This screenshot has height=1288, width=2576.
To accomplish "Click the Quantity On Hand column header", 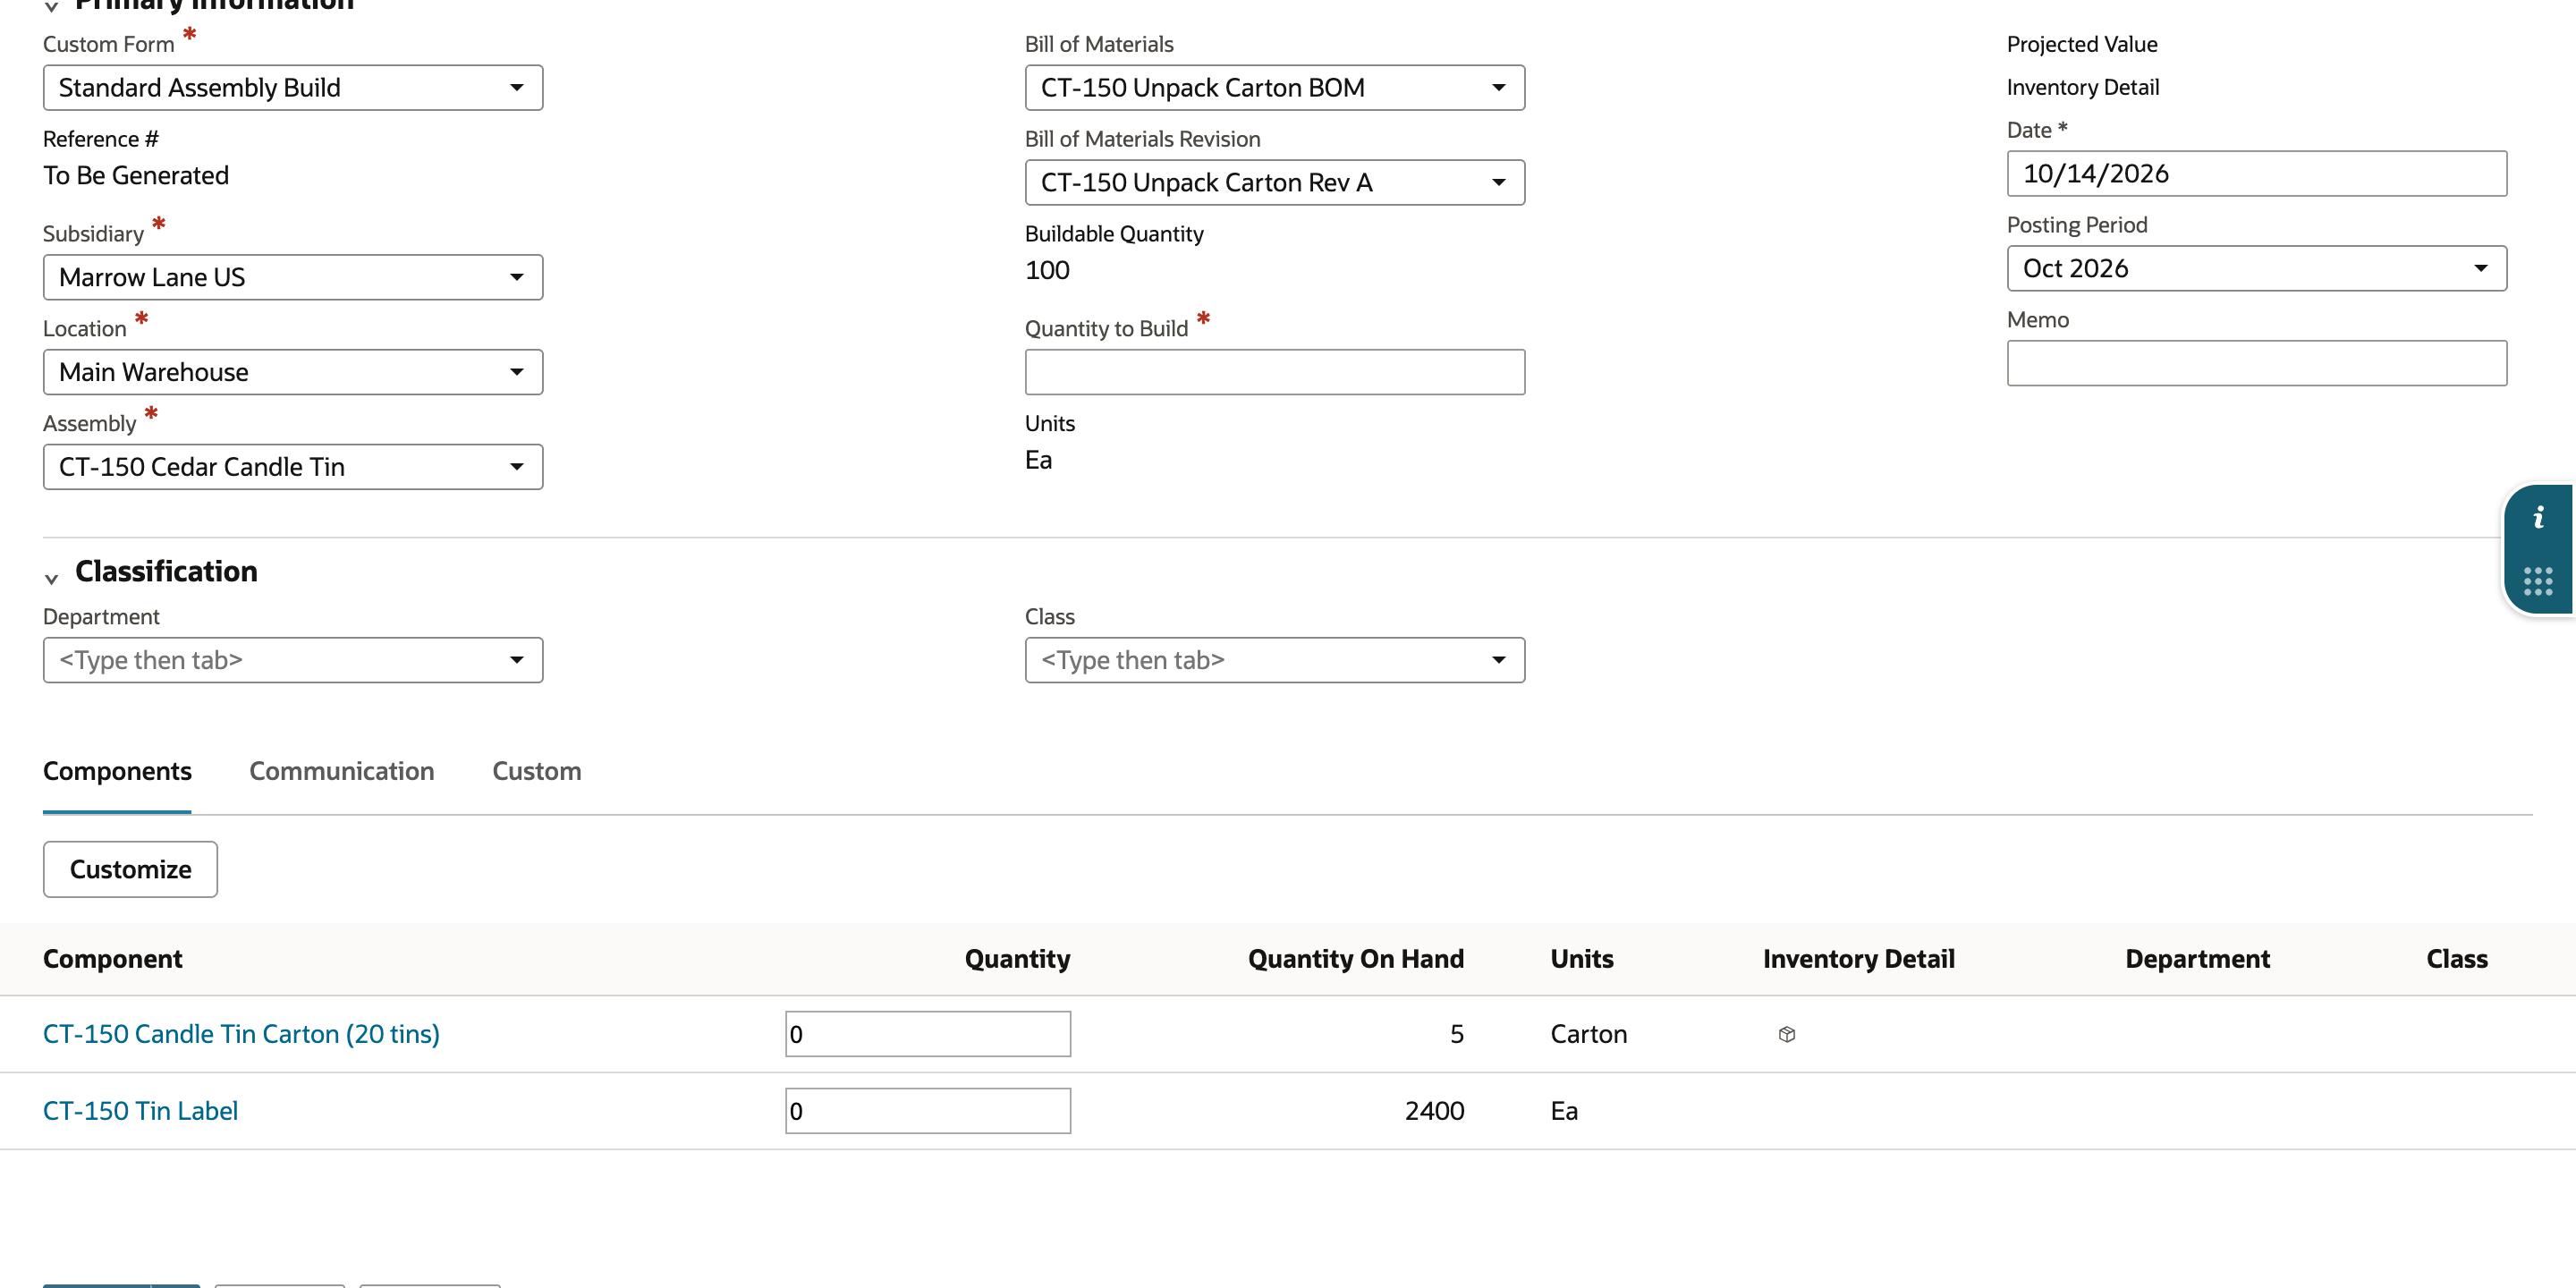I will (x=1355, y=959).
